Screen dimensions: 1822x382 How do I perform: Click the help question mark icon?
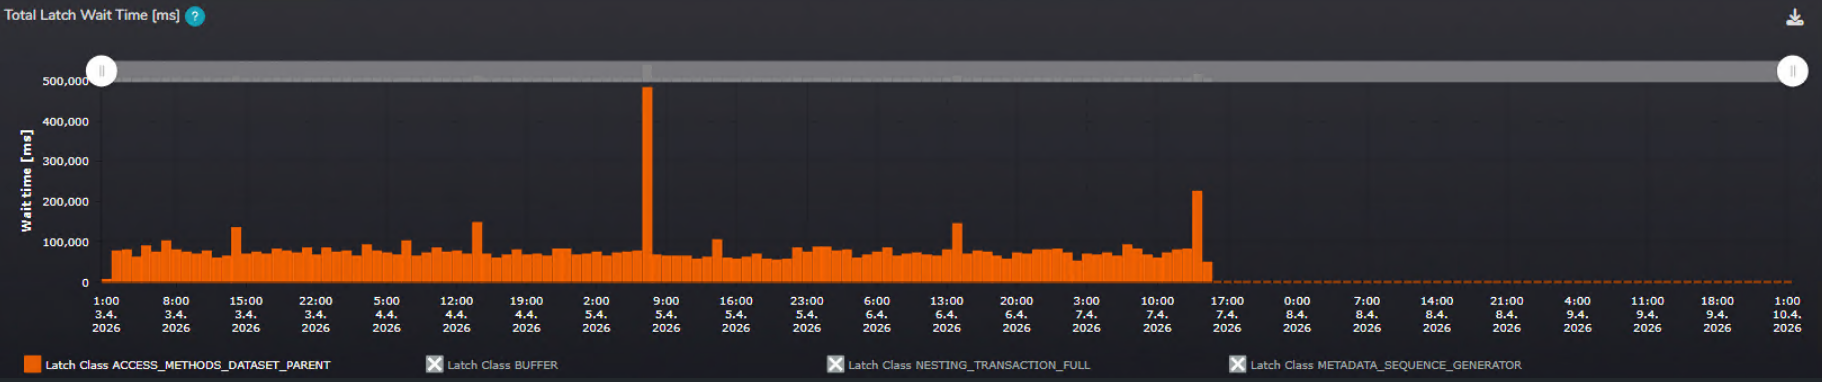[x=195, y=16]
